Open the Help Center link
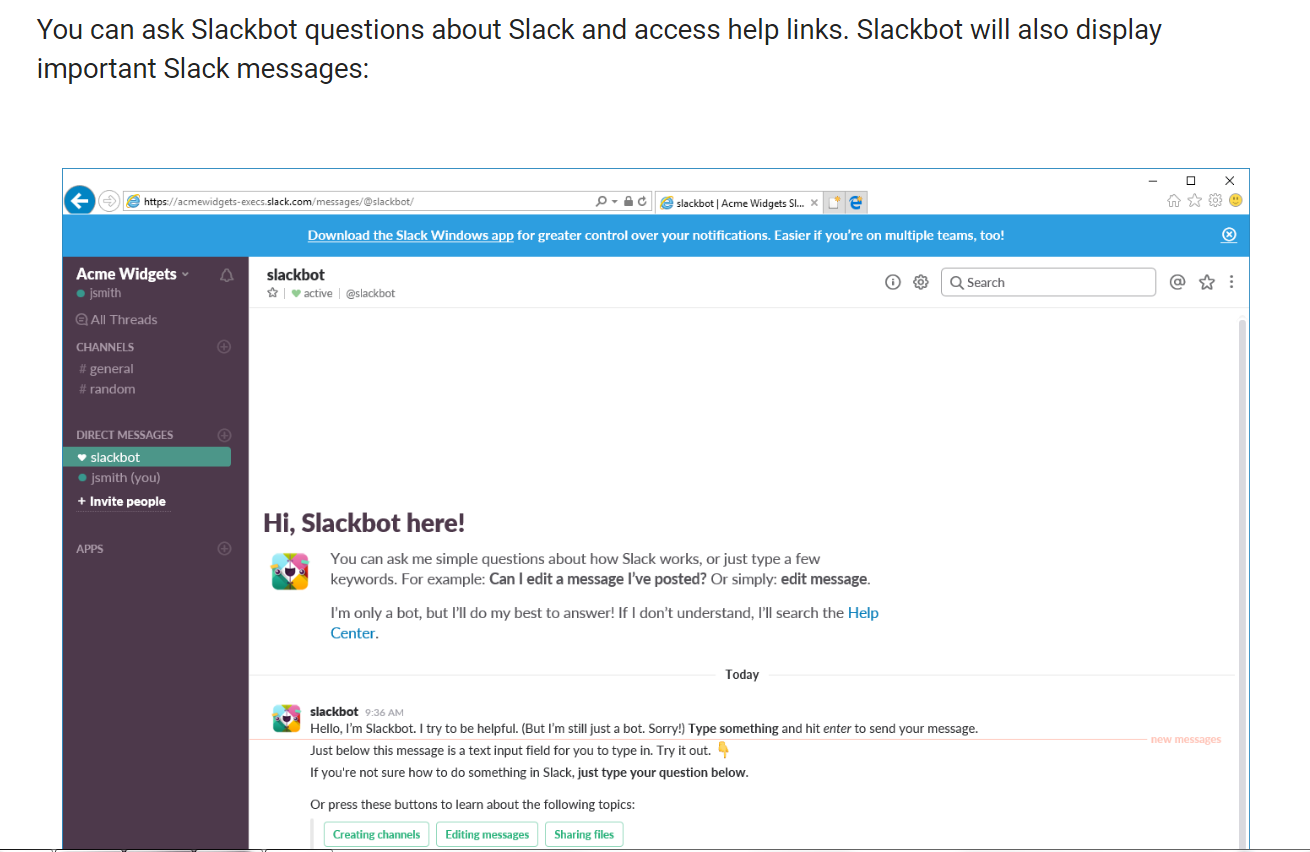Image resolution: width=1310 pixels, height=852 pixels. coord(605,623)
